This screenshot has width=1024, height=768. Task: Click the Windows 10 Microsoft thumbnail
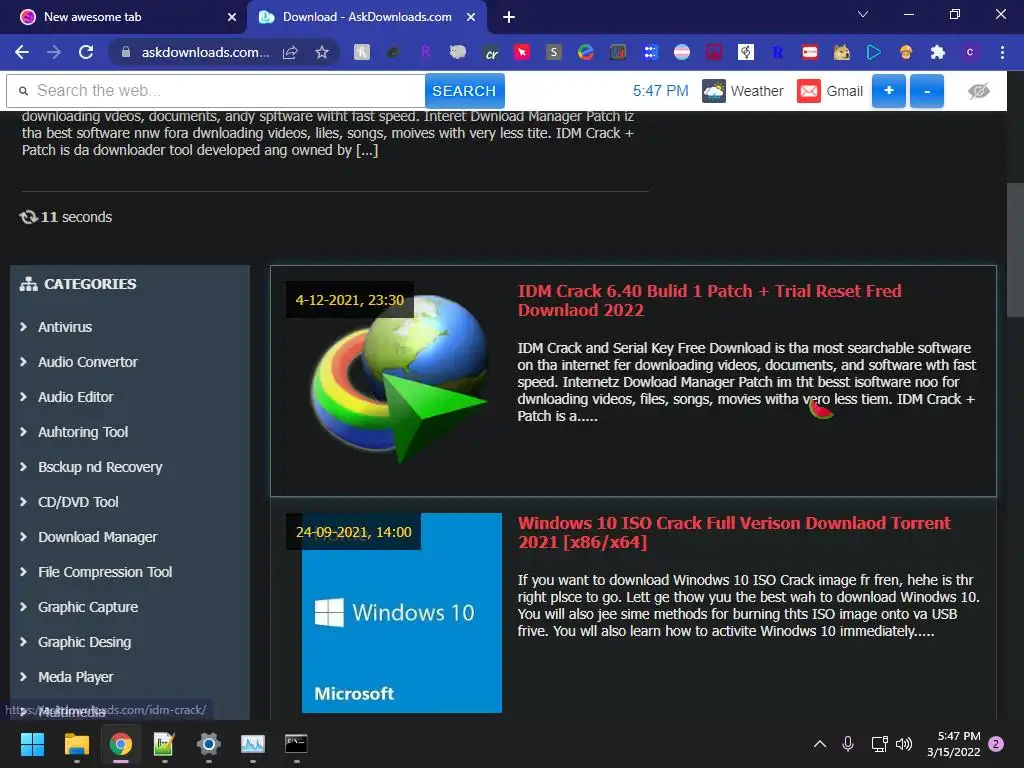point(402,613)
